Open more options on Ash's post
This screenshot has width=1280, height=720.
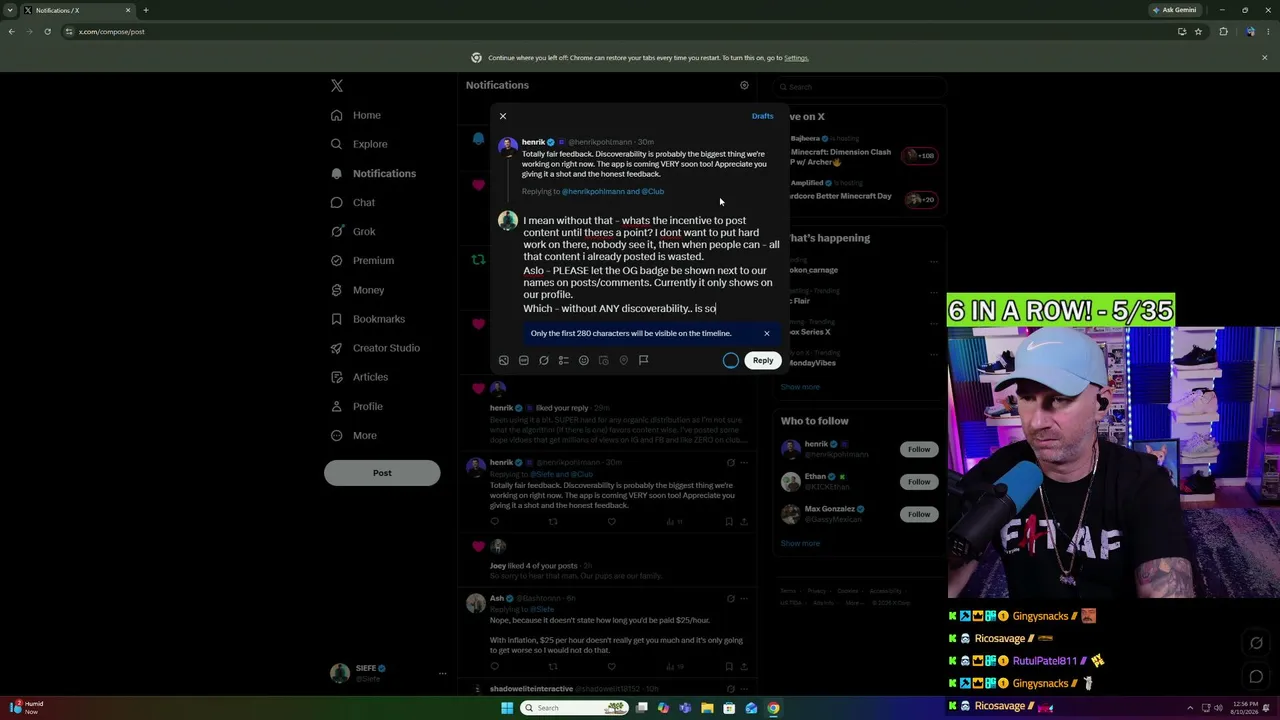pyautogui.click(x=744, y=598)
